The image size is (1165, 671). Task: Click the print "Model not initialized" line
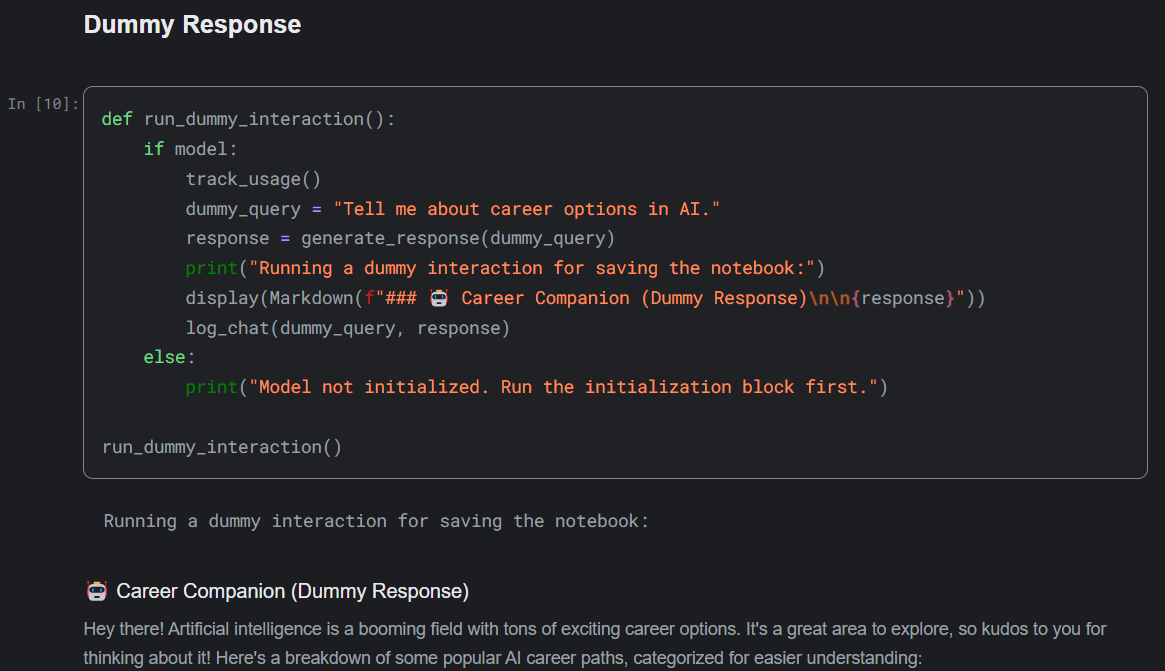click(536, 387)
